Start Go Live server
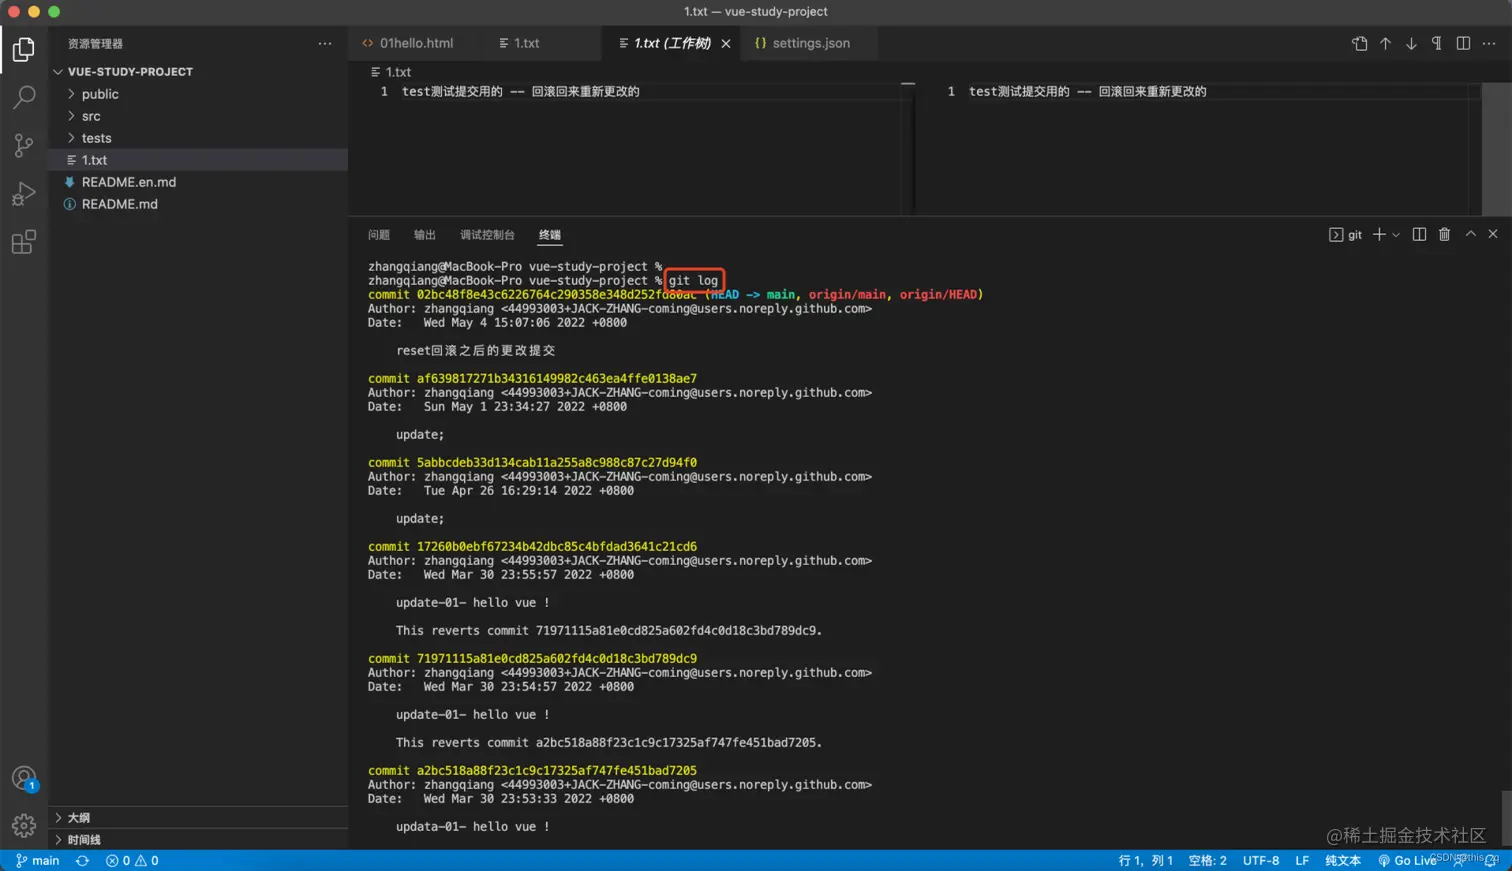Screen dimensions: 1512x871 1406,861
